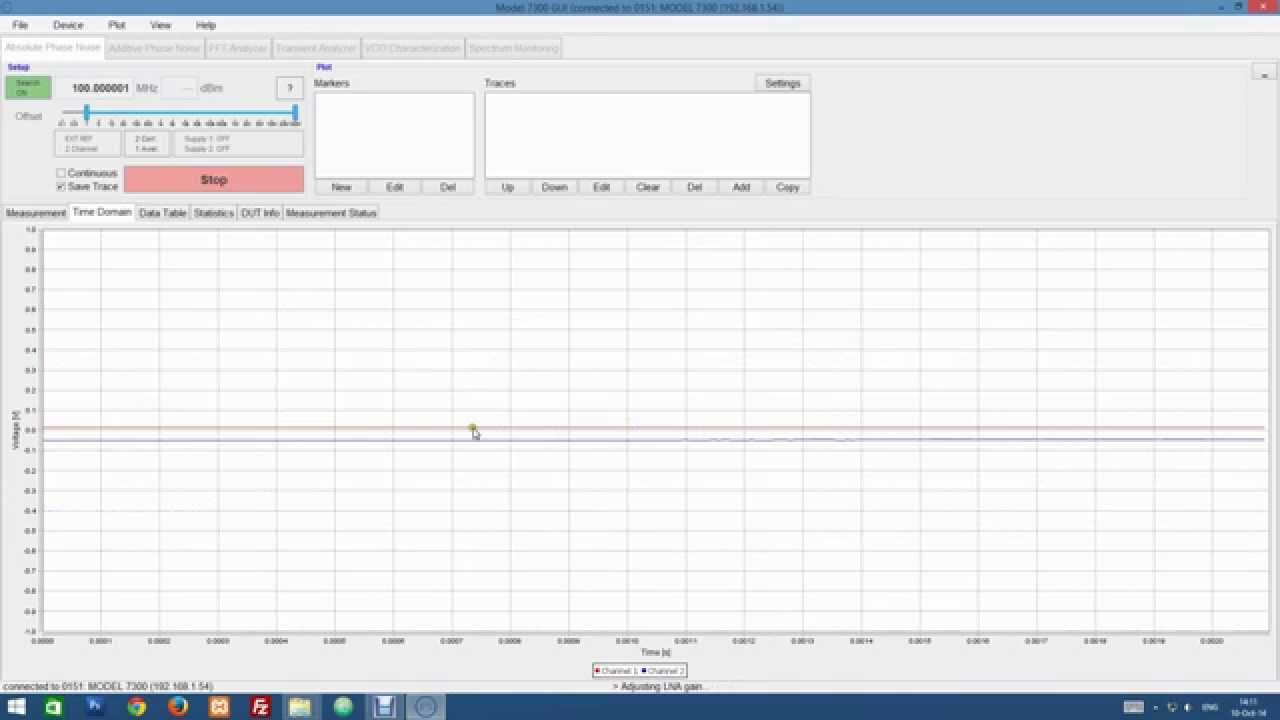Select the Additive Phase Noise mode tab
This screenshot has width=1280, height=720.
(x=154, y=48)
